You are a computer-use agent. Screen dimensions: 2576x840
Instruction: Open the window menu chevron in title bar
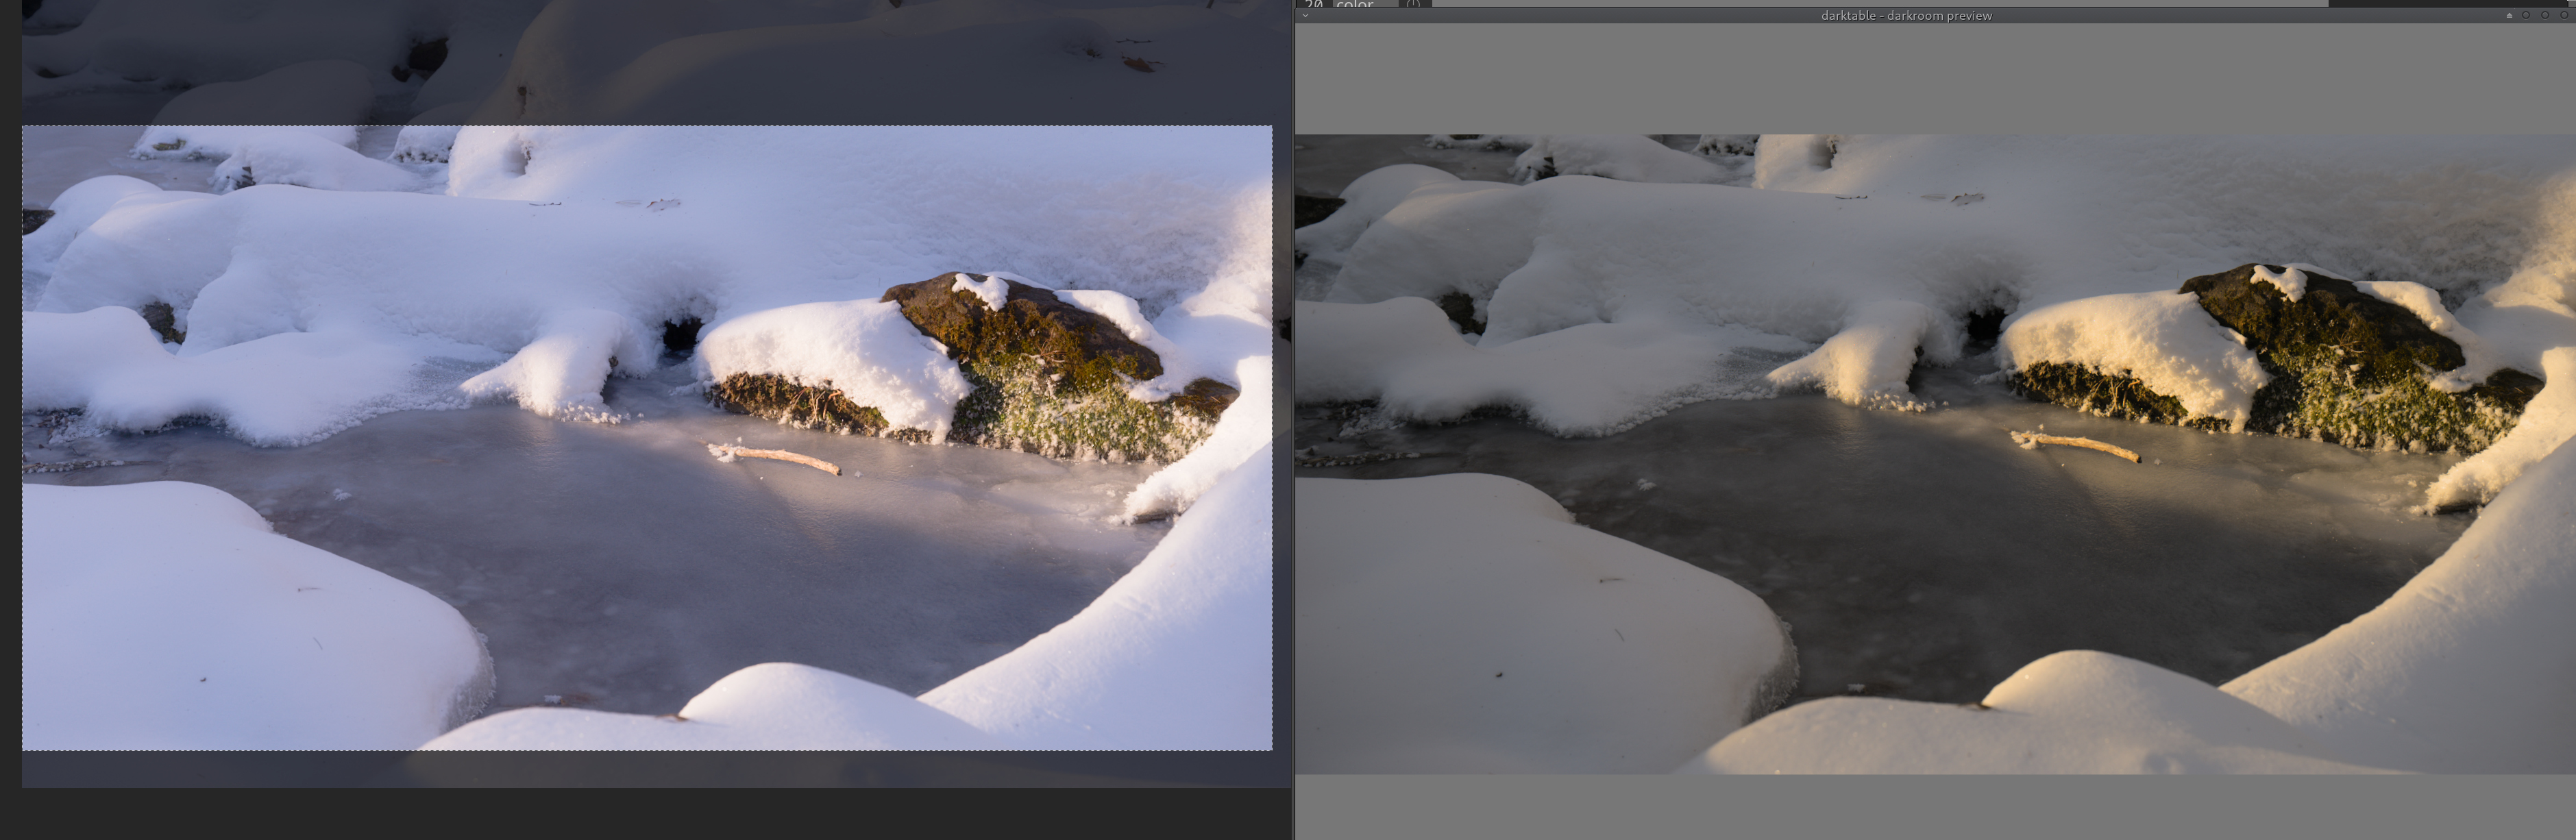pyautogui.click(x=1305, y=15)
